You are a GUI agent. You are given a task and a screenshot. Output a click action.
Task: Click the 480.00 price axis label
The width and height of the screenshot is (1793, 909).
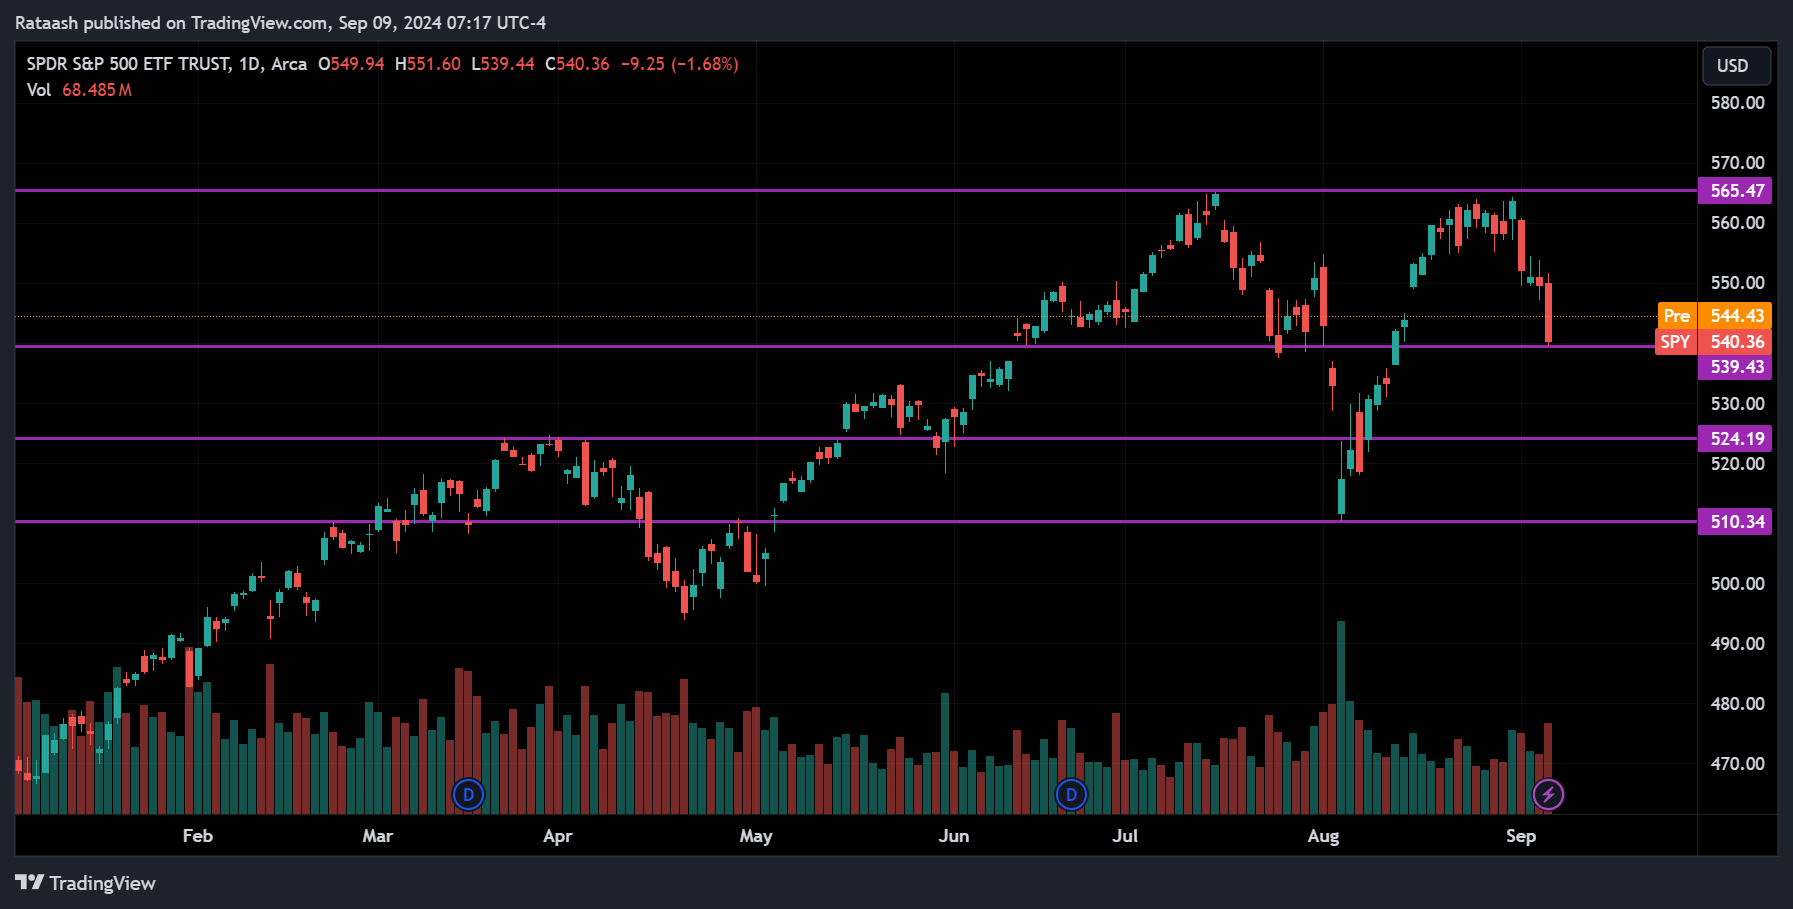coord(1737,704)
